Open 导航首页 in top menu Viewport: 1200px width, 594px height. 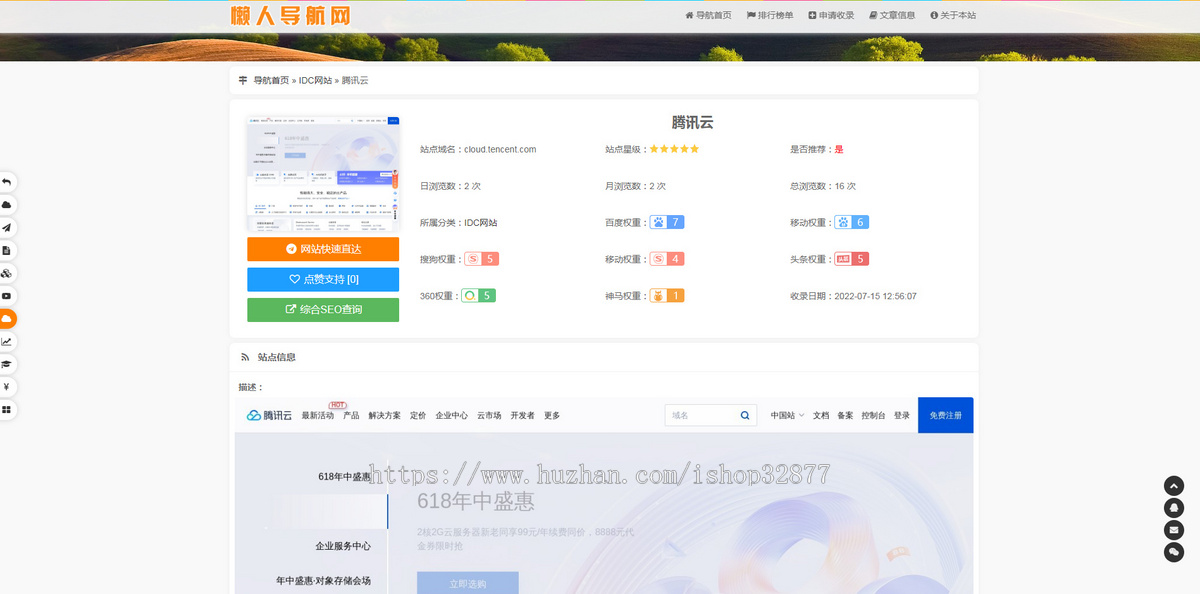coord(708,15)
